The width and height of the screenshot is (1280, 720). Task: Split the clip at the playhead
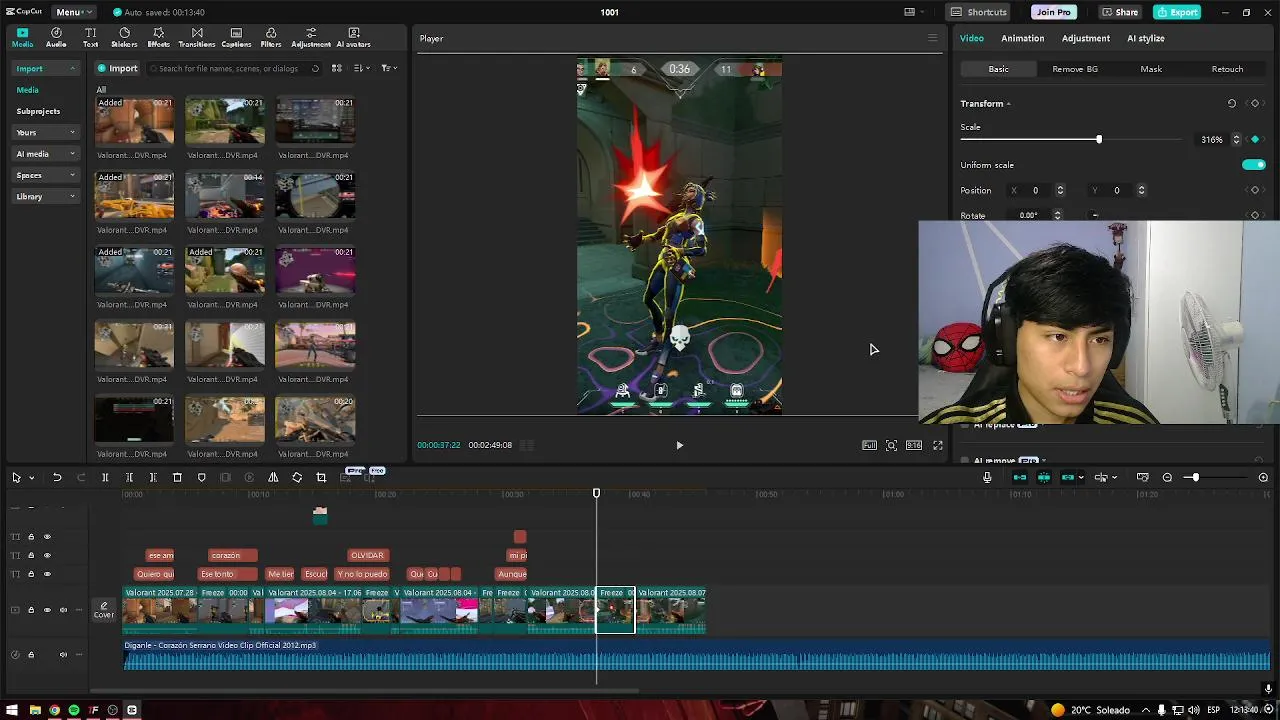[x=105, y=478]
